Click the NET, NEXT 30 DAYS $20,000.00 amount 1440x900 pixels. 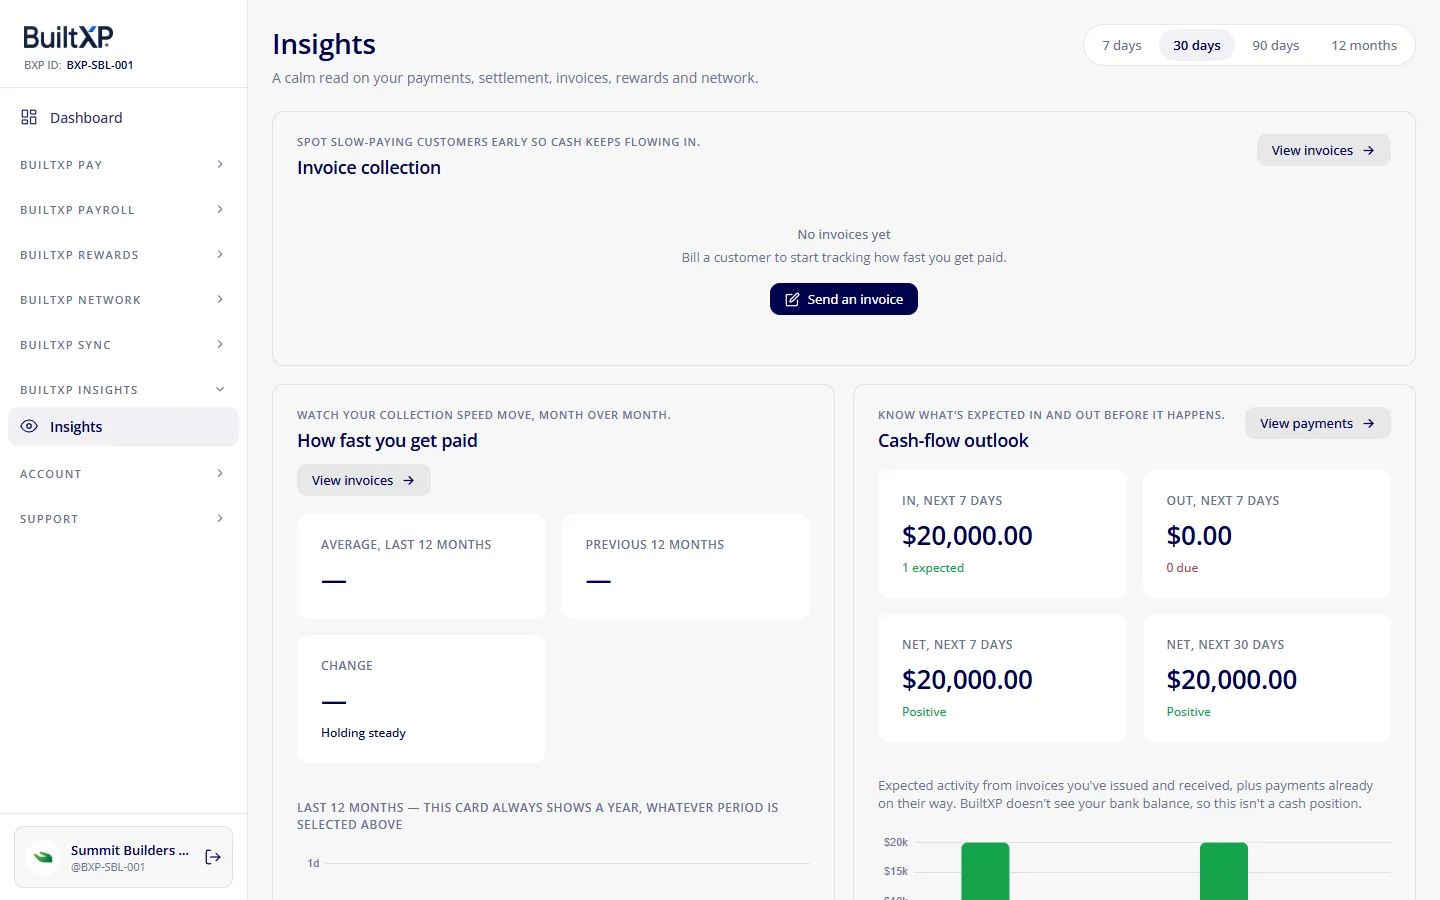coord(1231,680)
